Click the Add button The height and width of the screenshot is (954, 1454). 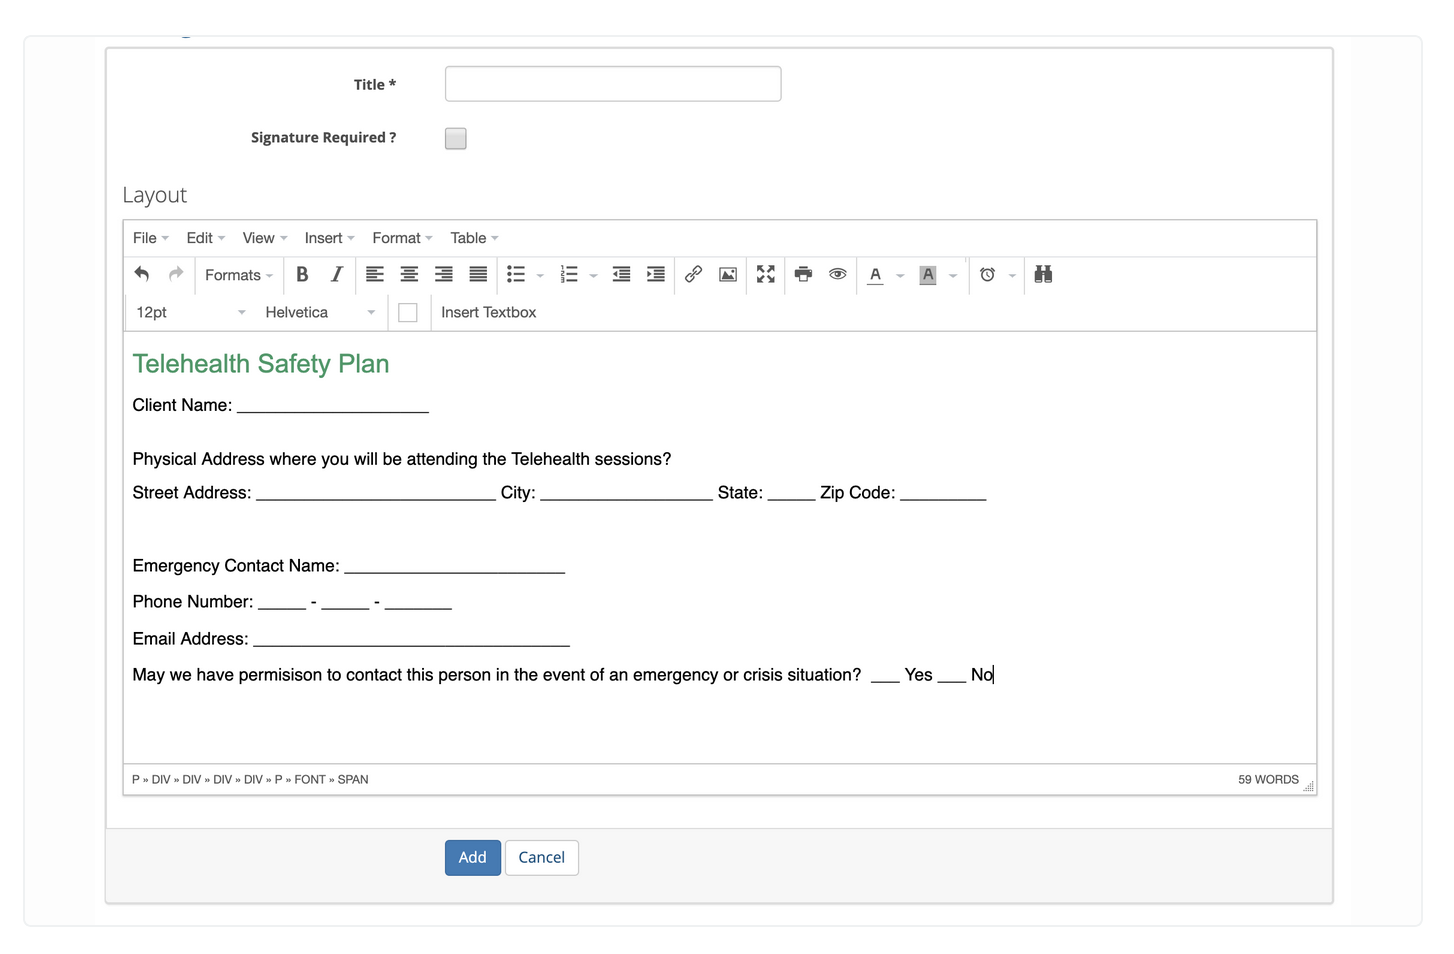[x=473, y=858]
